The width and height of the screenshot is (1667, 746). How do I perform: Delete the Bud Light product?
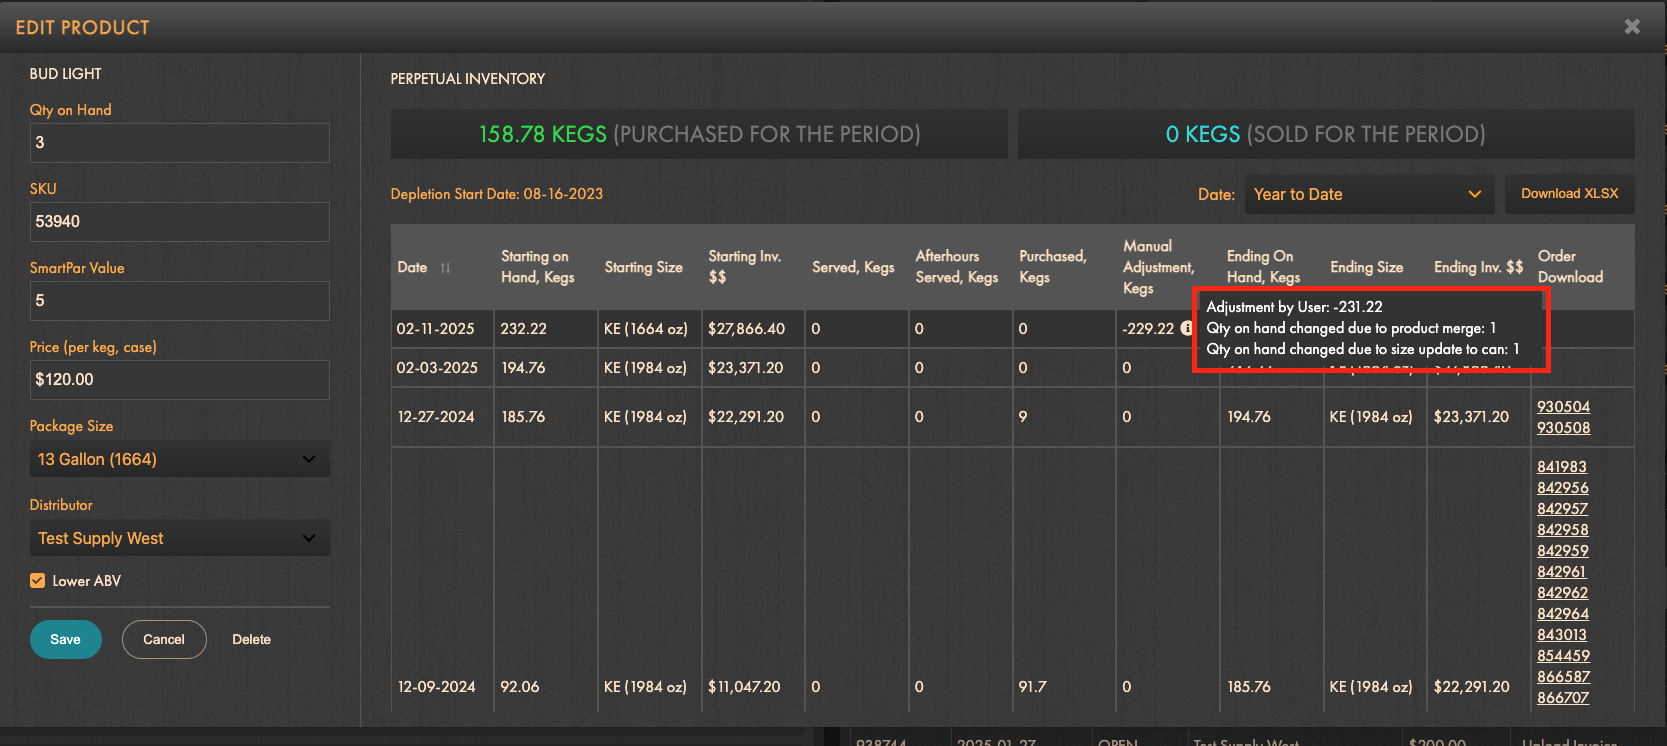(251, 640)
